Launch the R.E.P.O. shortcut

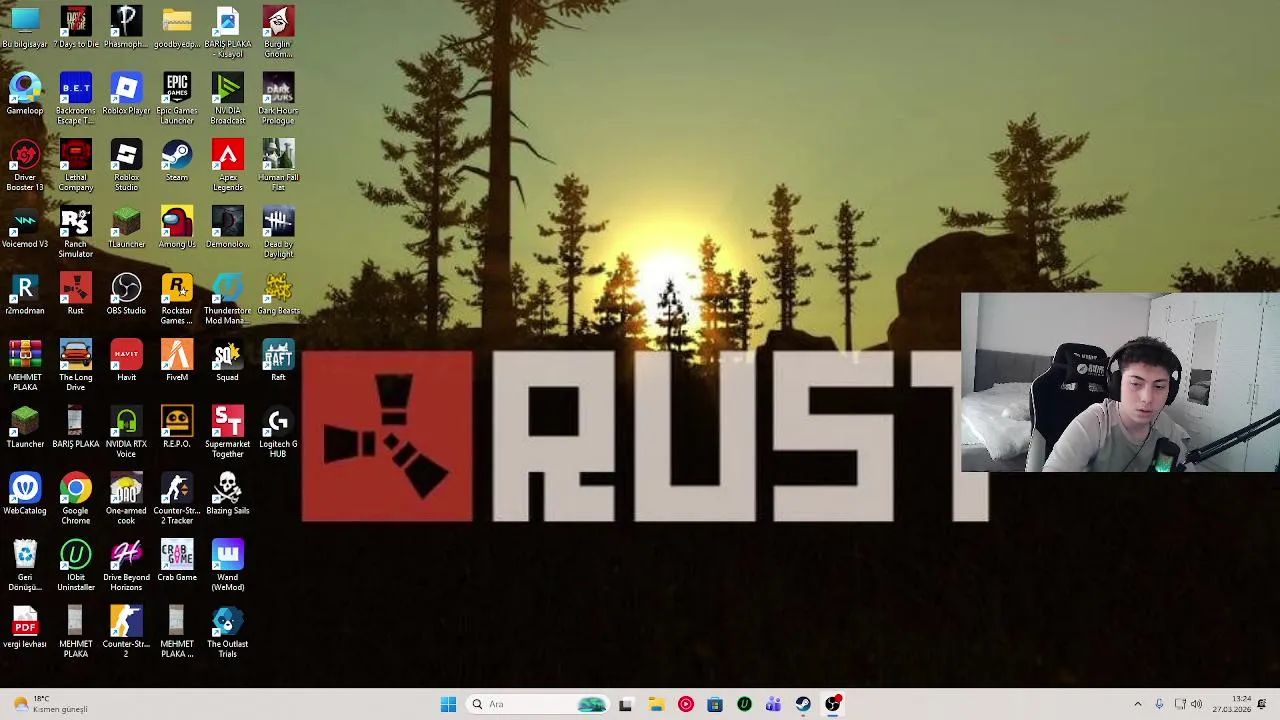177,428
